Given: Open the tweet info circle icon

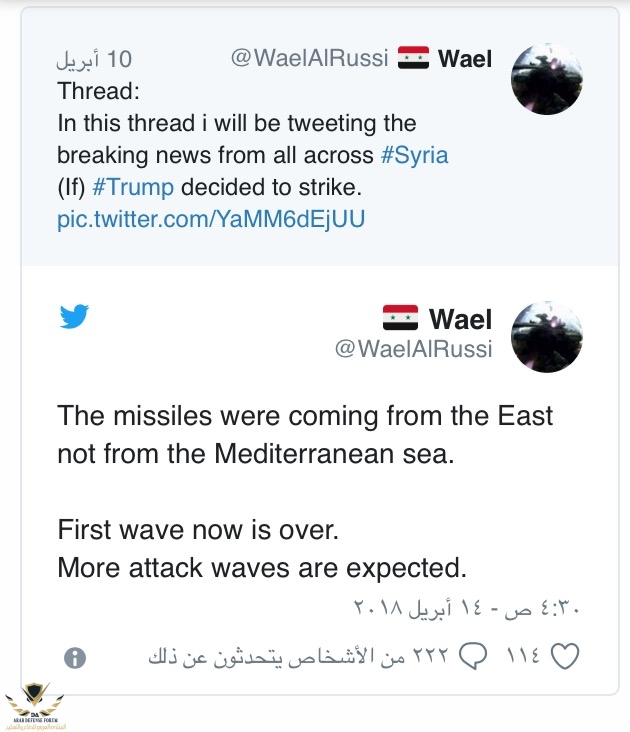Looking at the screenshot, I should pyautogui.click(x=74, y=657).
